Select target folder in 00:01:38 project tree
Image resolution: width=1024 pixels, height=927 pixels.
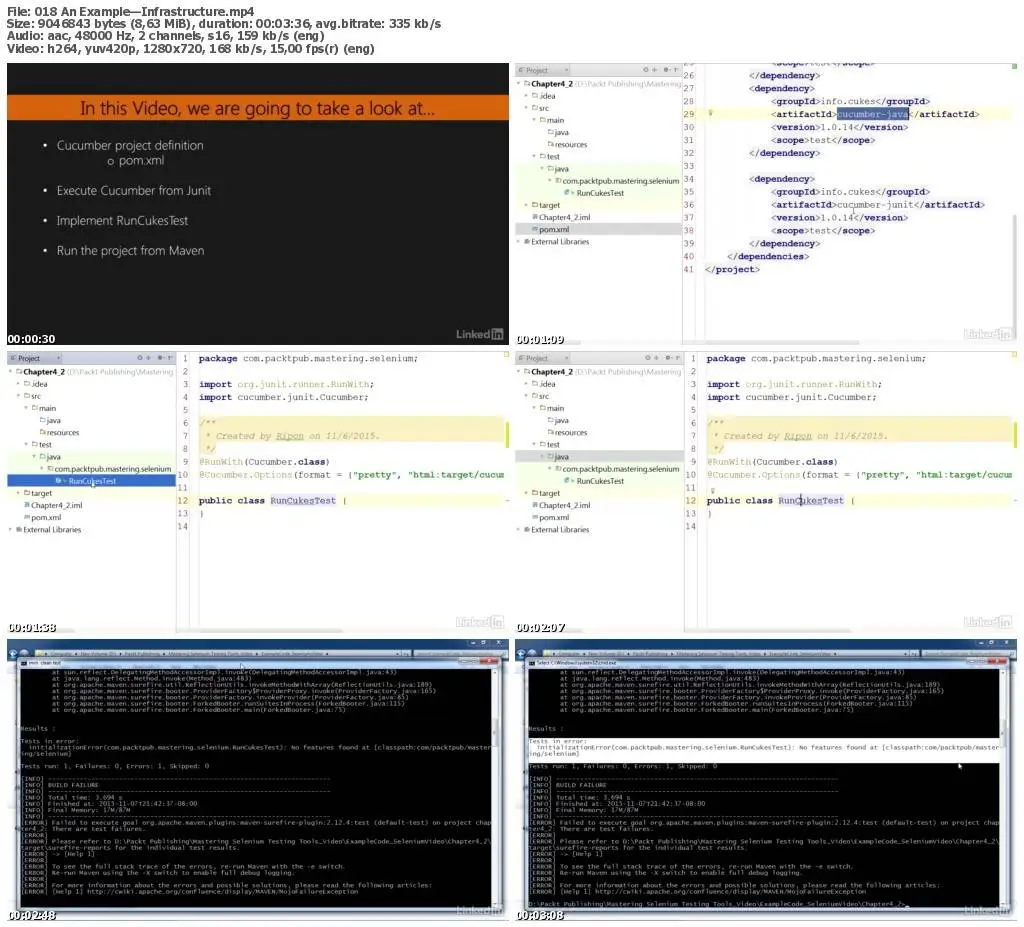tap(41, 493)
